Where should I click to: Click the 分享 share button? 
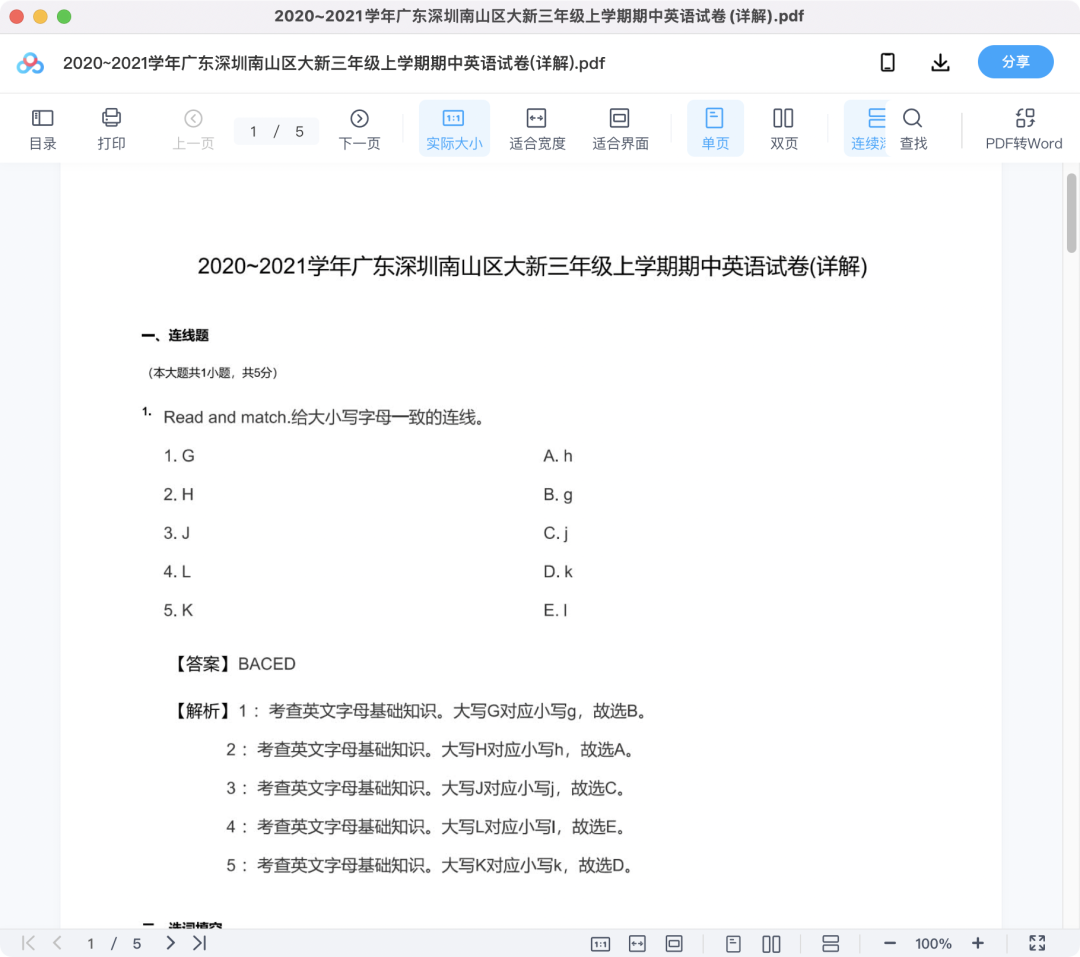[x=1015, y=62]
